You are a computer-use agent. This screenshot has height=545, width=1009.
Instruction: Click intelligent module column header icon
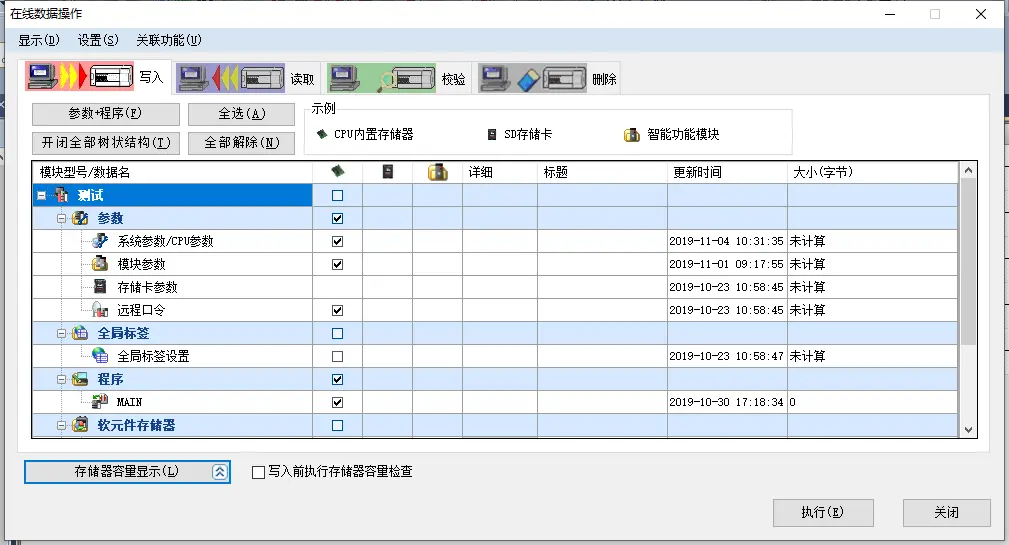point(438,172)
